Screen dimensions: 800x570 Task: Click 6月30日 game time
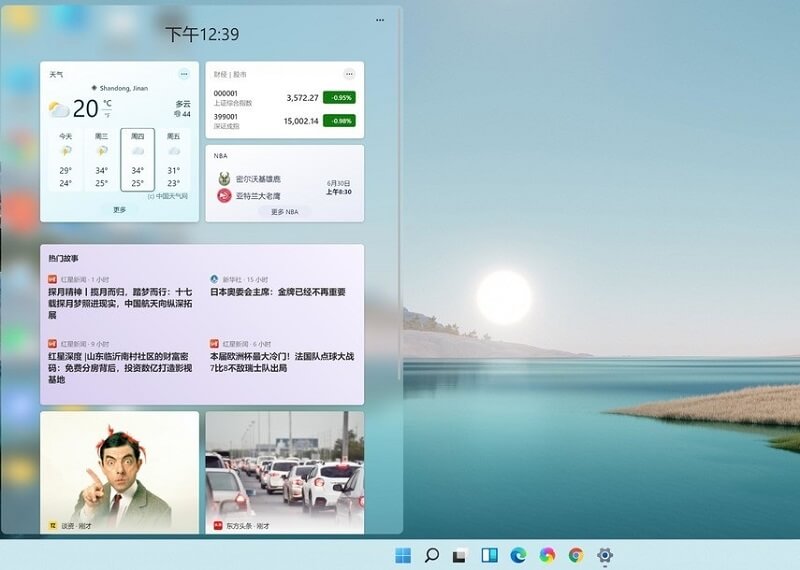coord(339,187)
